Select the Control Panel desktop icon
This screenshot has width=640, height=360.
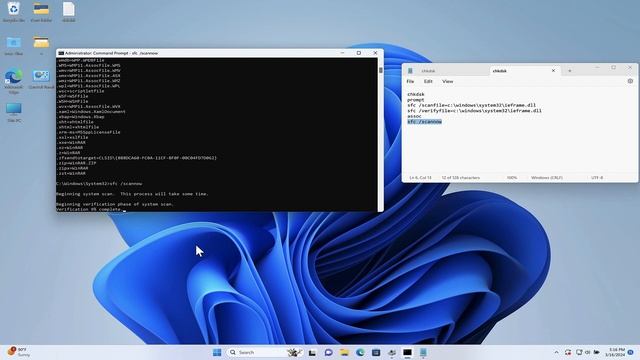tap(41, 79)
